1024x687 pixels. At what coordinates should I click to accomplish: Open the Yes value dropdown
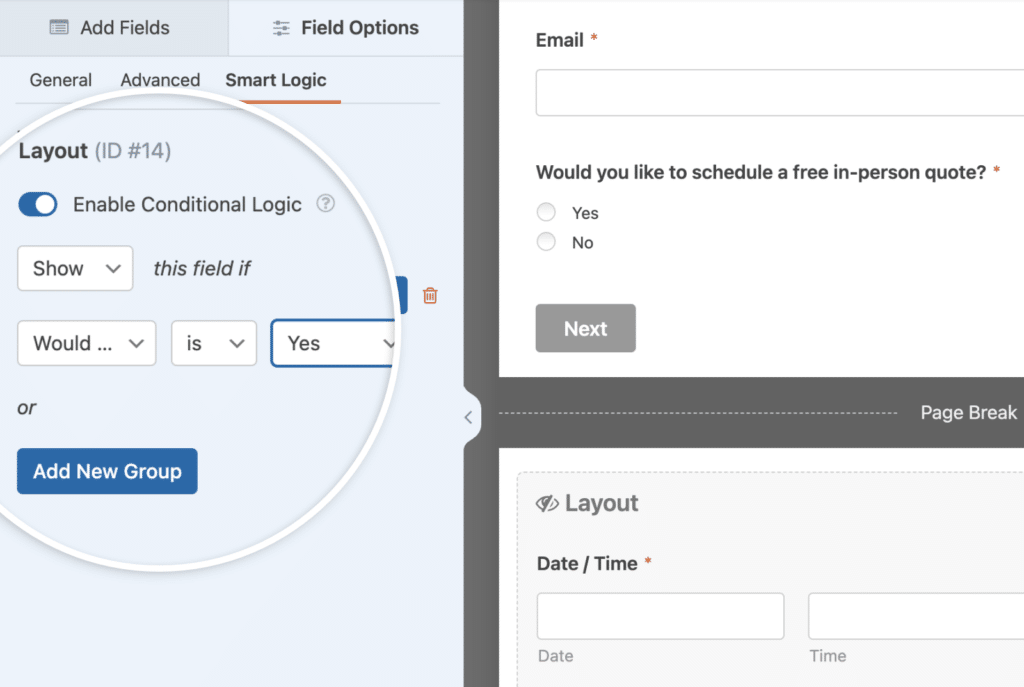(x=334, y=343)
